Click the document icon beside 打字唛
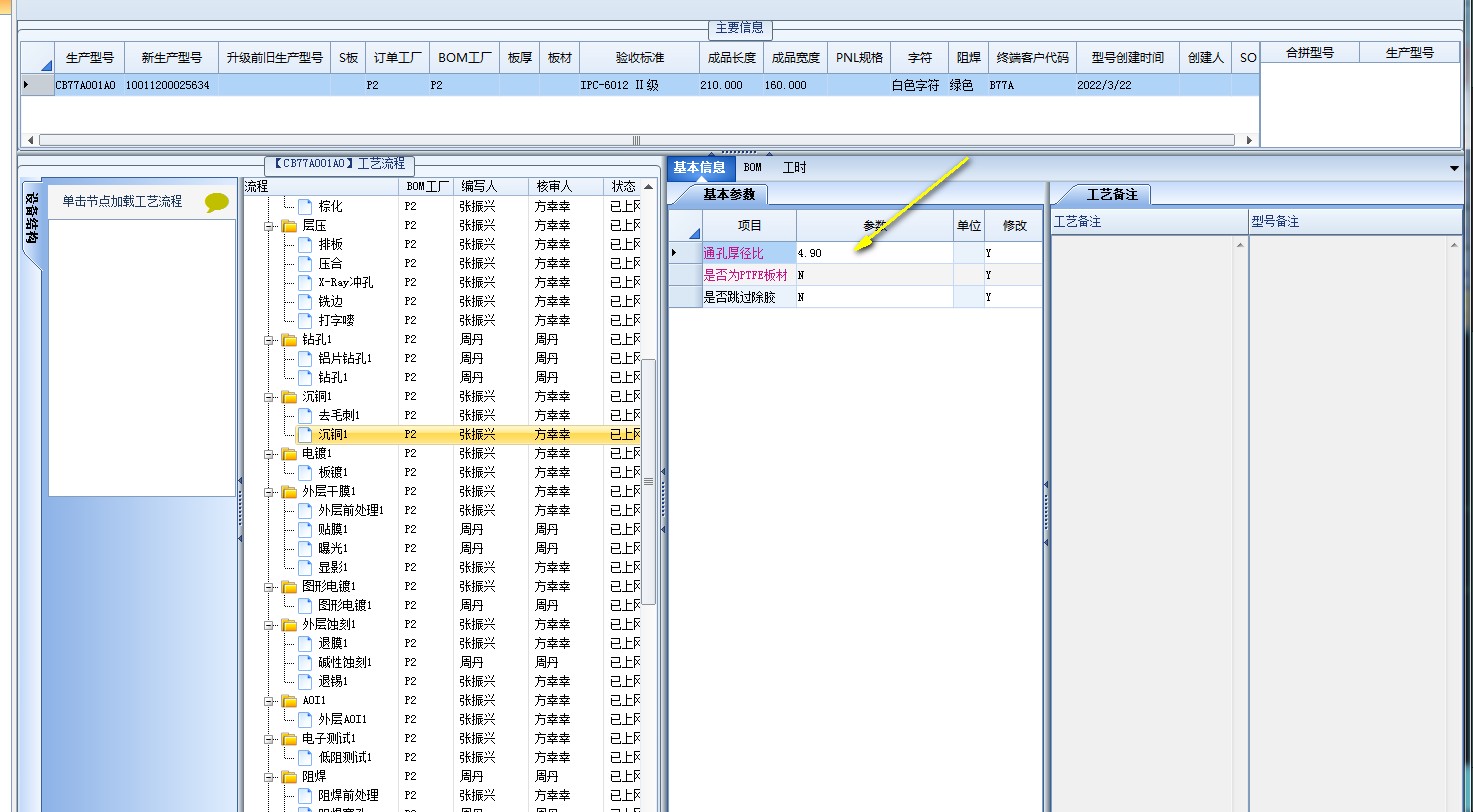 (x=305, y=320)
